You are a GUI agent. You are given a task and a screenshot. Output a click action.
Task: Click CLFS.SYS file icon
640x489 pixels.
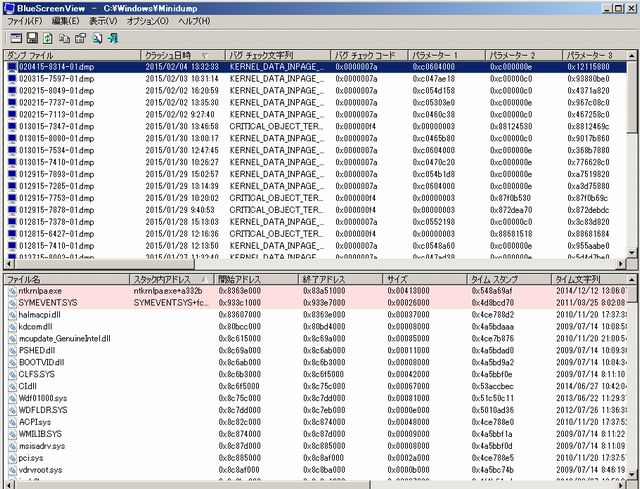click(12, 374)
